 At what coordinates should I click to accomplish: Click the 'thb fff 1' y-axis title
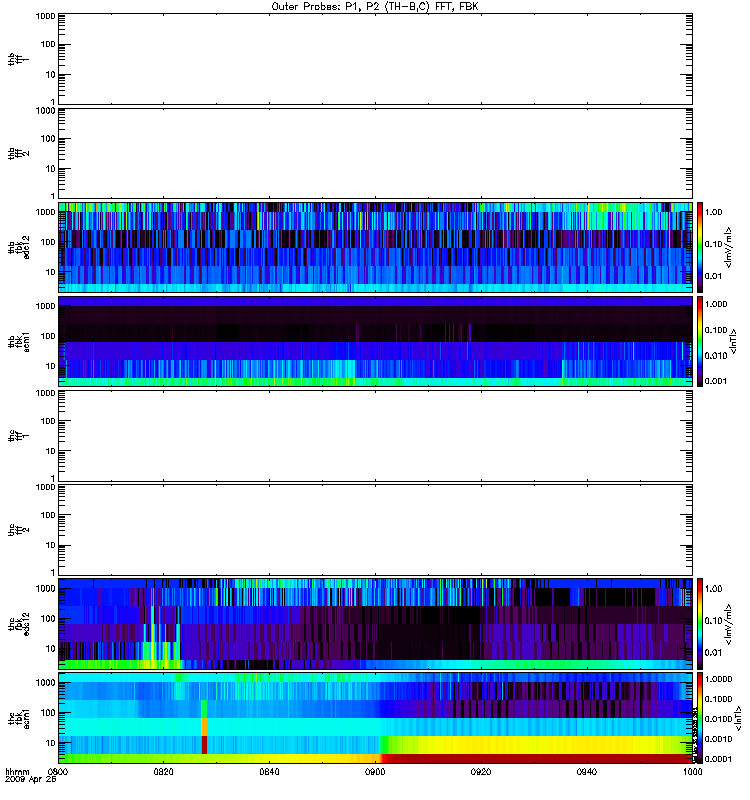(18, 59)
